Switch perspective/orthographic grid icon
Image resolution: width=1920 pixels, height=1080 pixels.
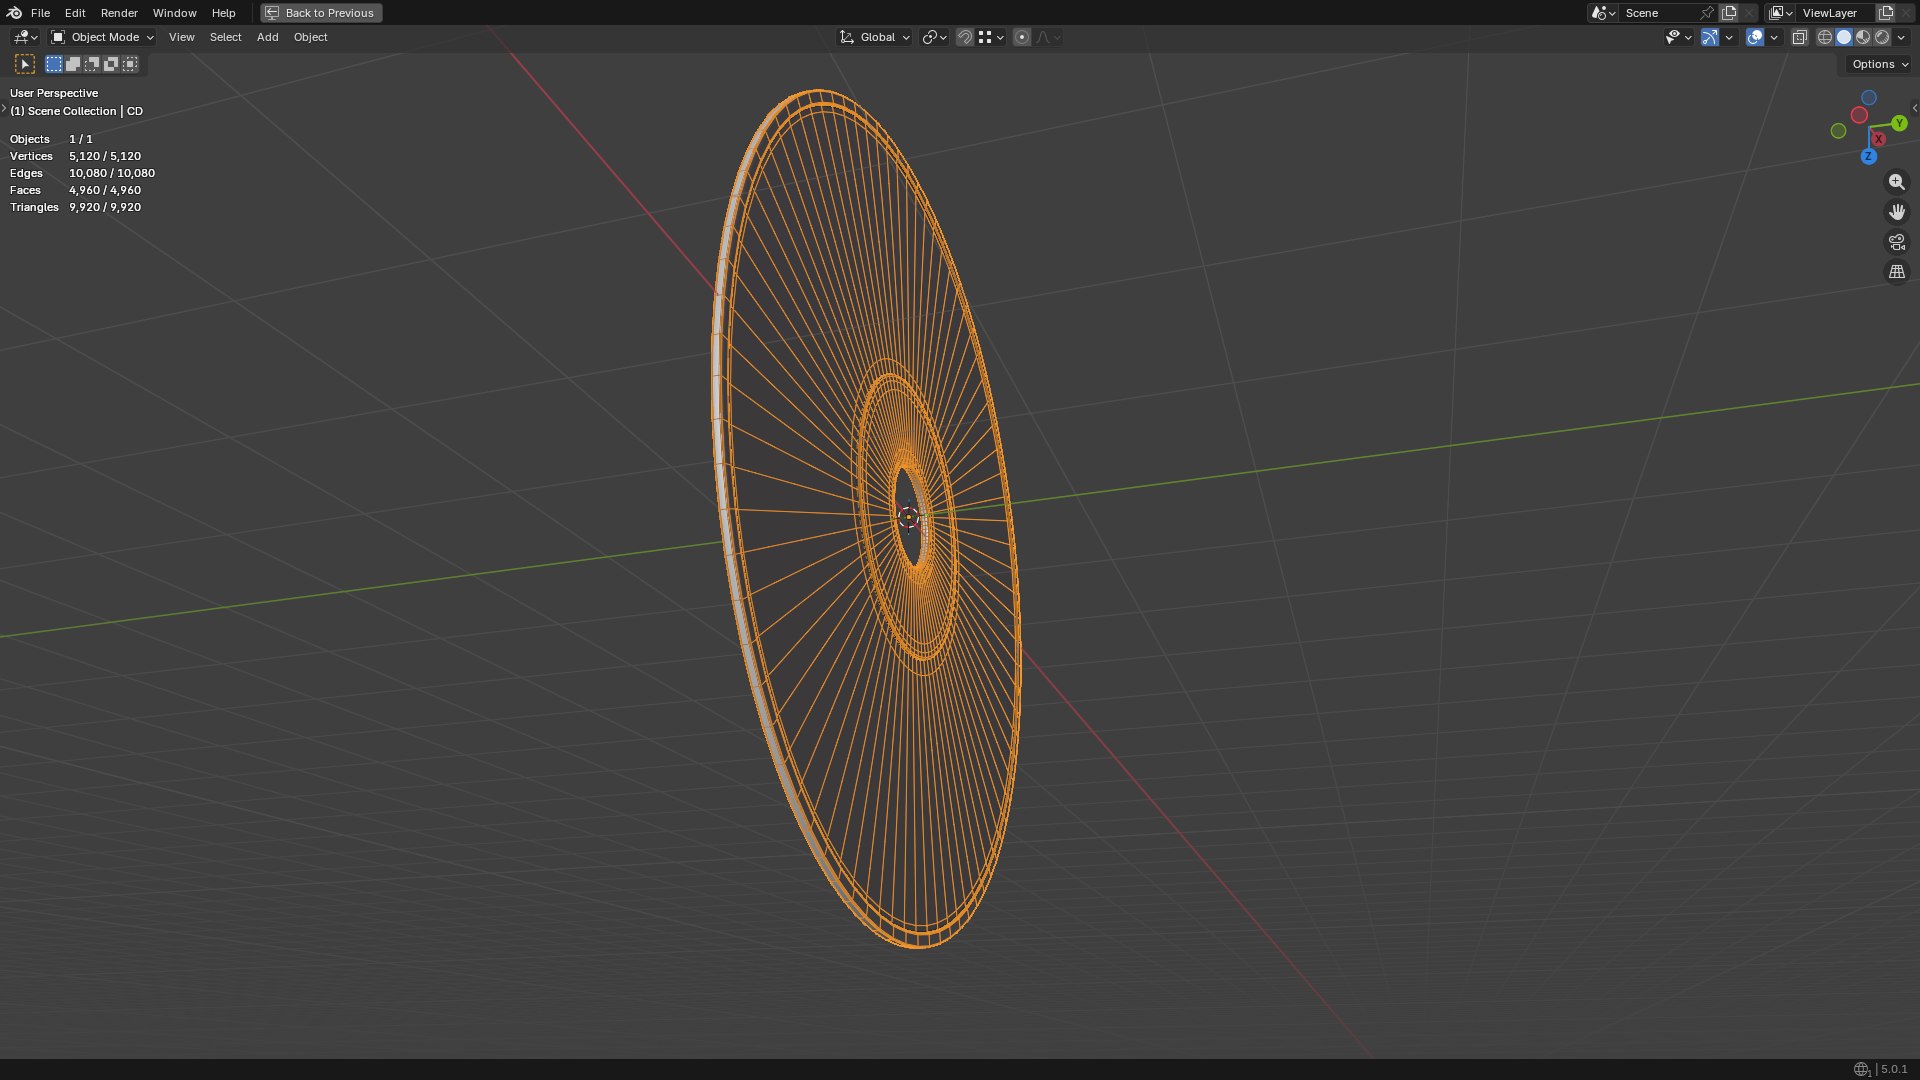pos(1897,272)
